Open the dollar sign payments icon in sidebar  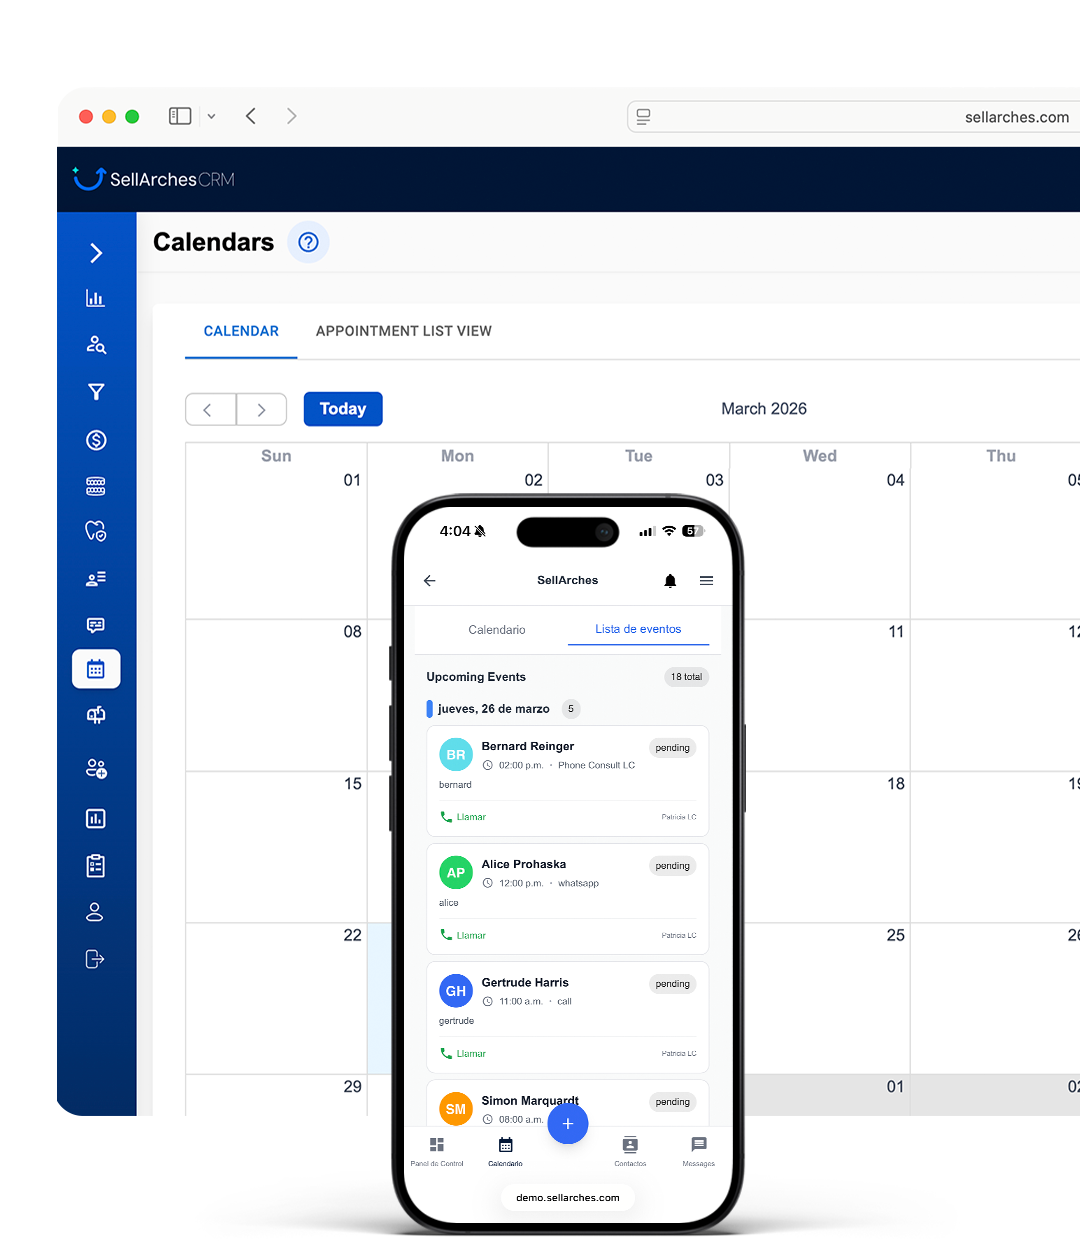pos(96,440)
